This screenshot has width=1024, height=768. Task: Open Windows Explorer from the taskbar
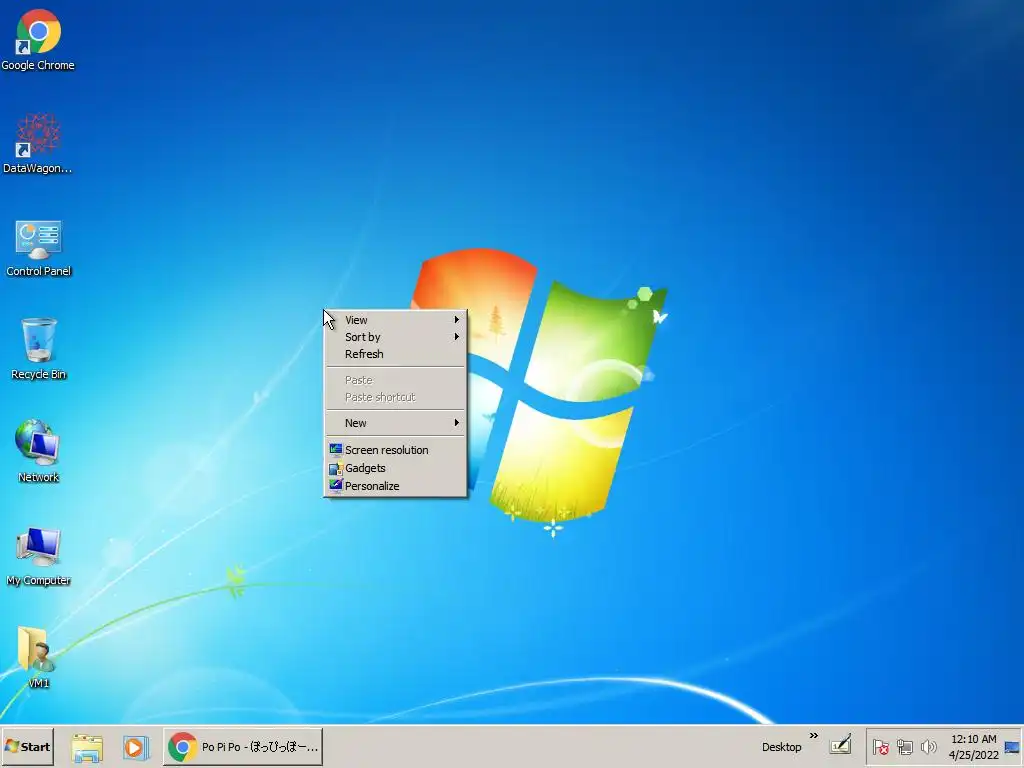tap(87, 747)
